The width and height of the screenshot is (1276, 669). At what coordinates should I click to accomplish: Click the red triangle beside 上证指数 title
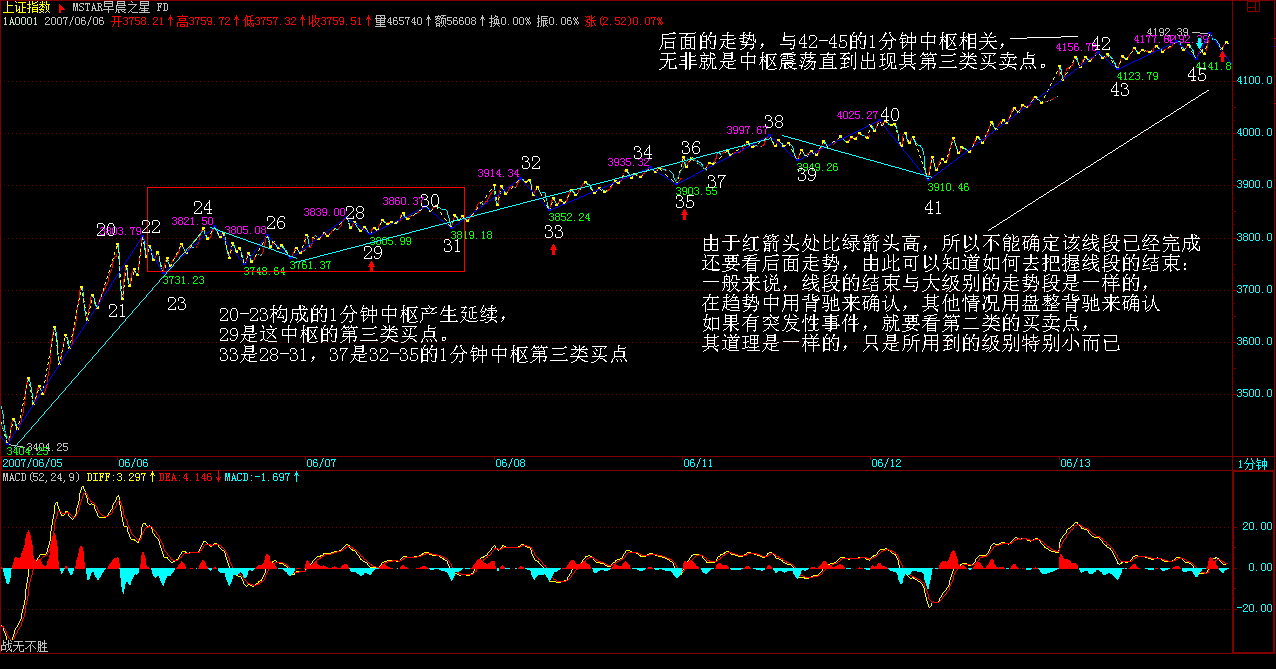(x=60, y=6)
